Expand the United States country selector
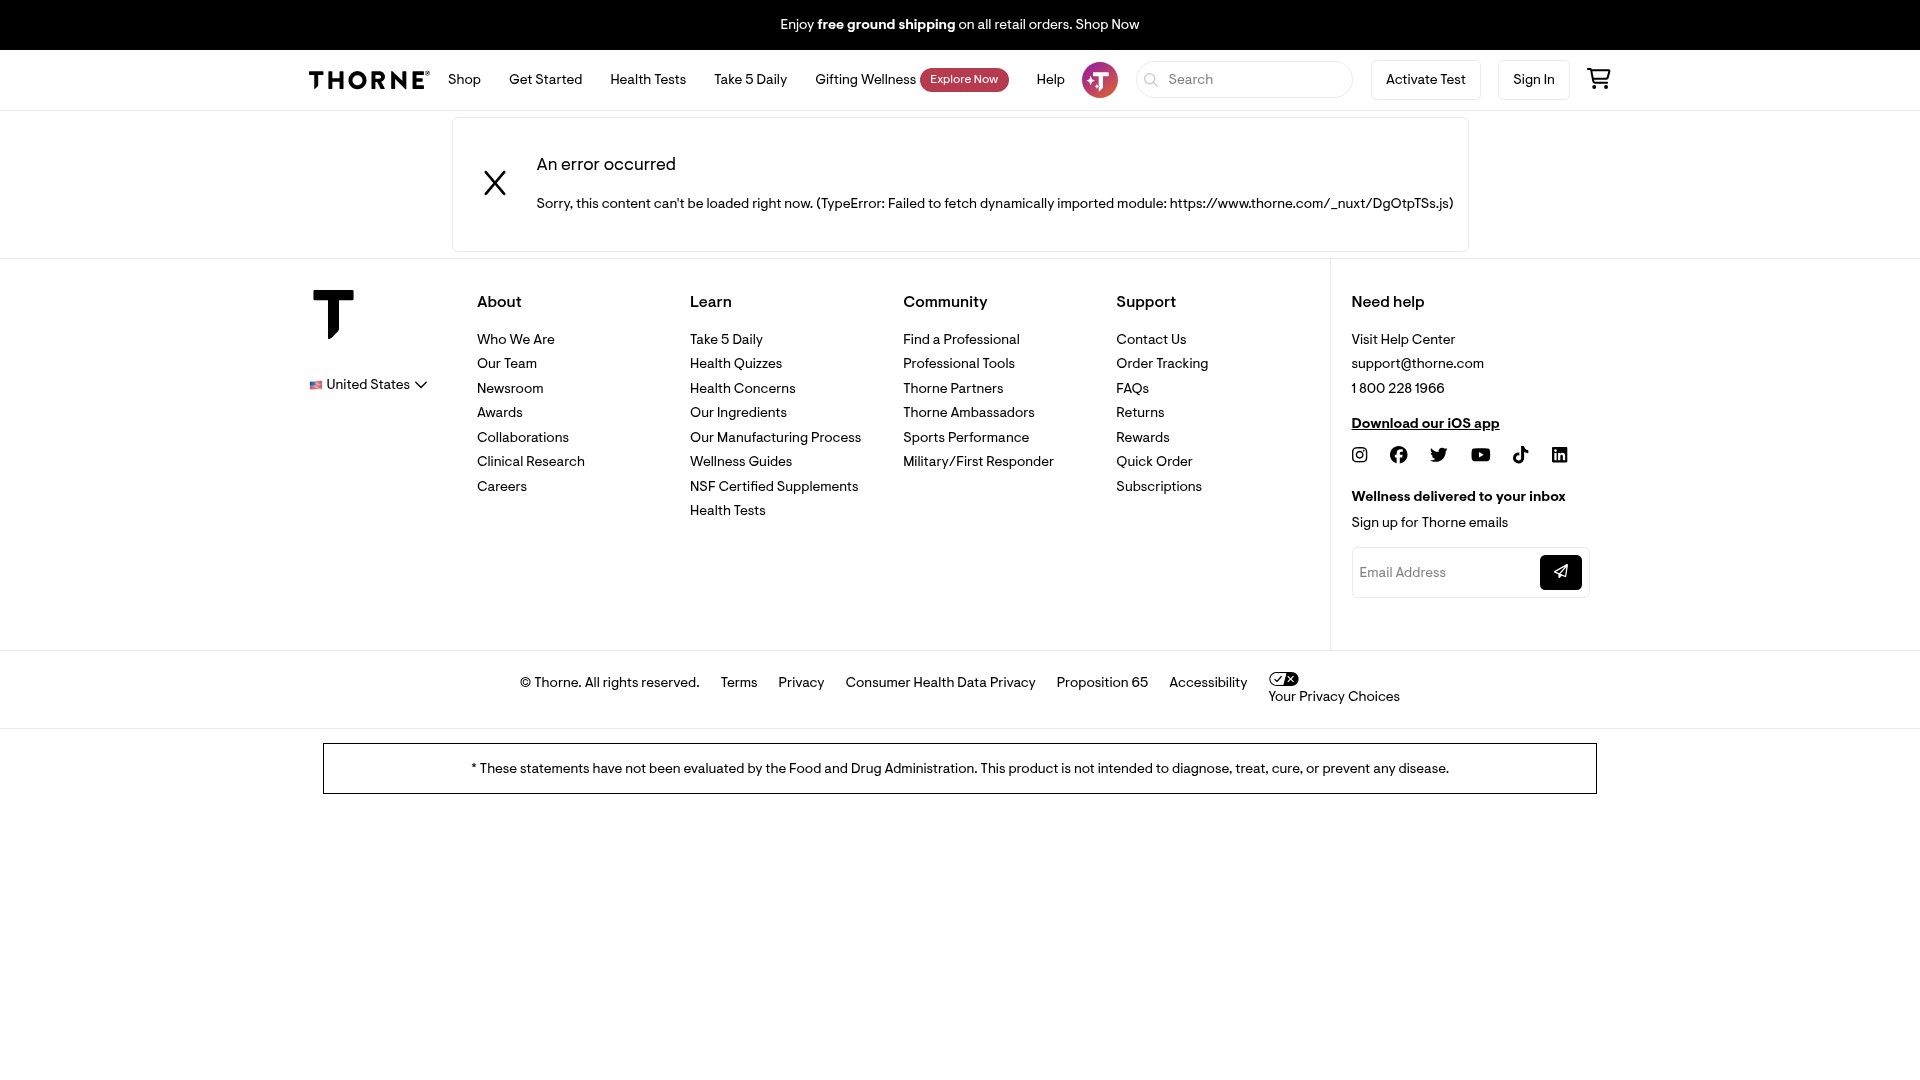1920x1080 pixels. tap(369, 385)
